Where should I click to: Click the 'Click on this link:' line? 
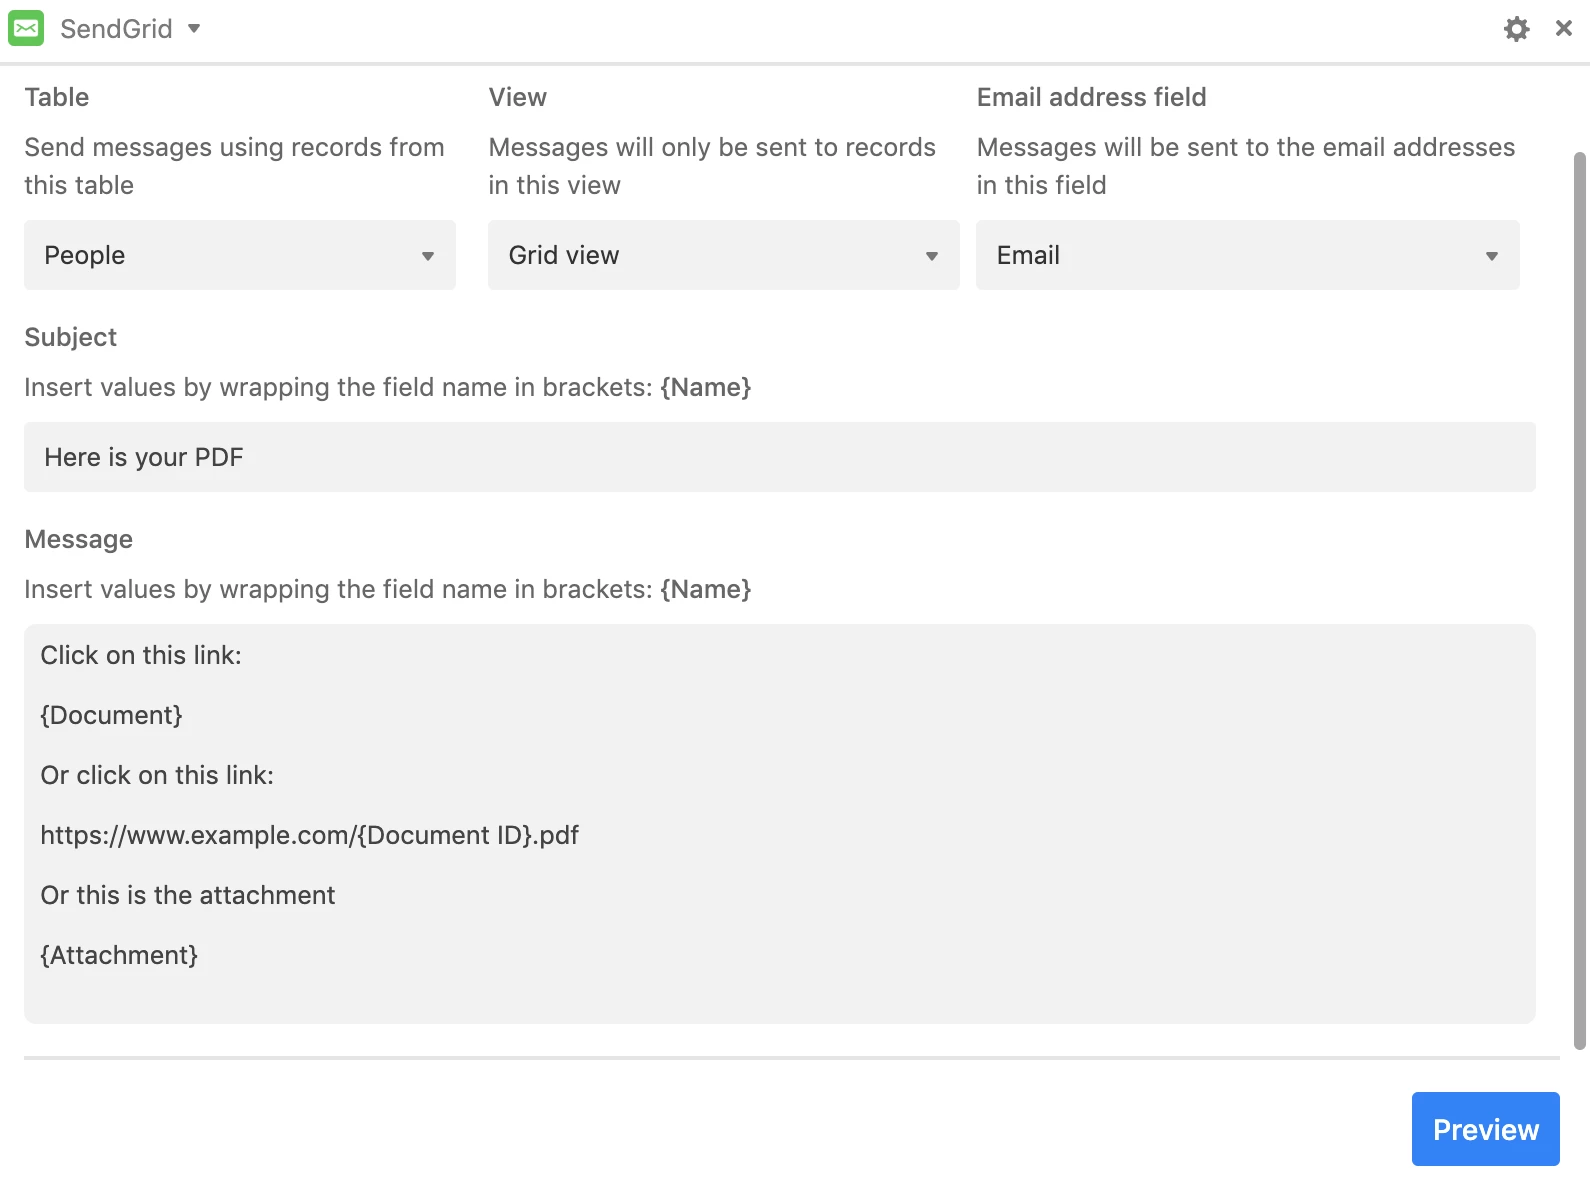[x=141, y=655]
